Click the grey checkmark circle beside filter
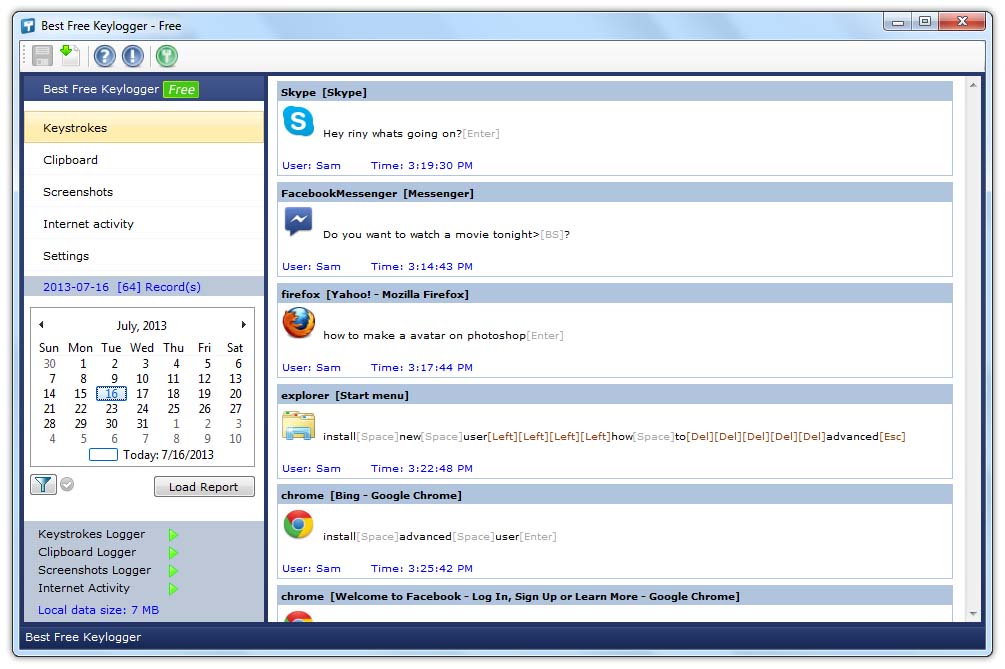The width and height of the screenshot is (1005, 669). [x=67, y=484]
